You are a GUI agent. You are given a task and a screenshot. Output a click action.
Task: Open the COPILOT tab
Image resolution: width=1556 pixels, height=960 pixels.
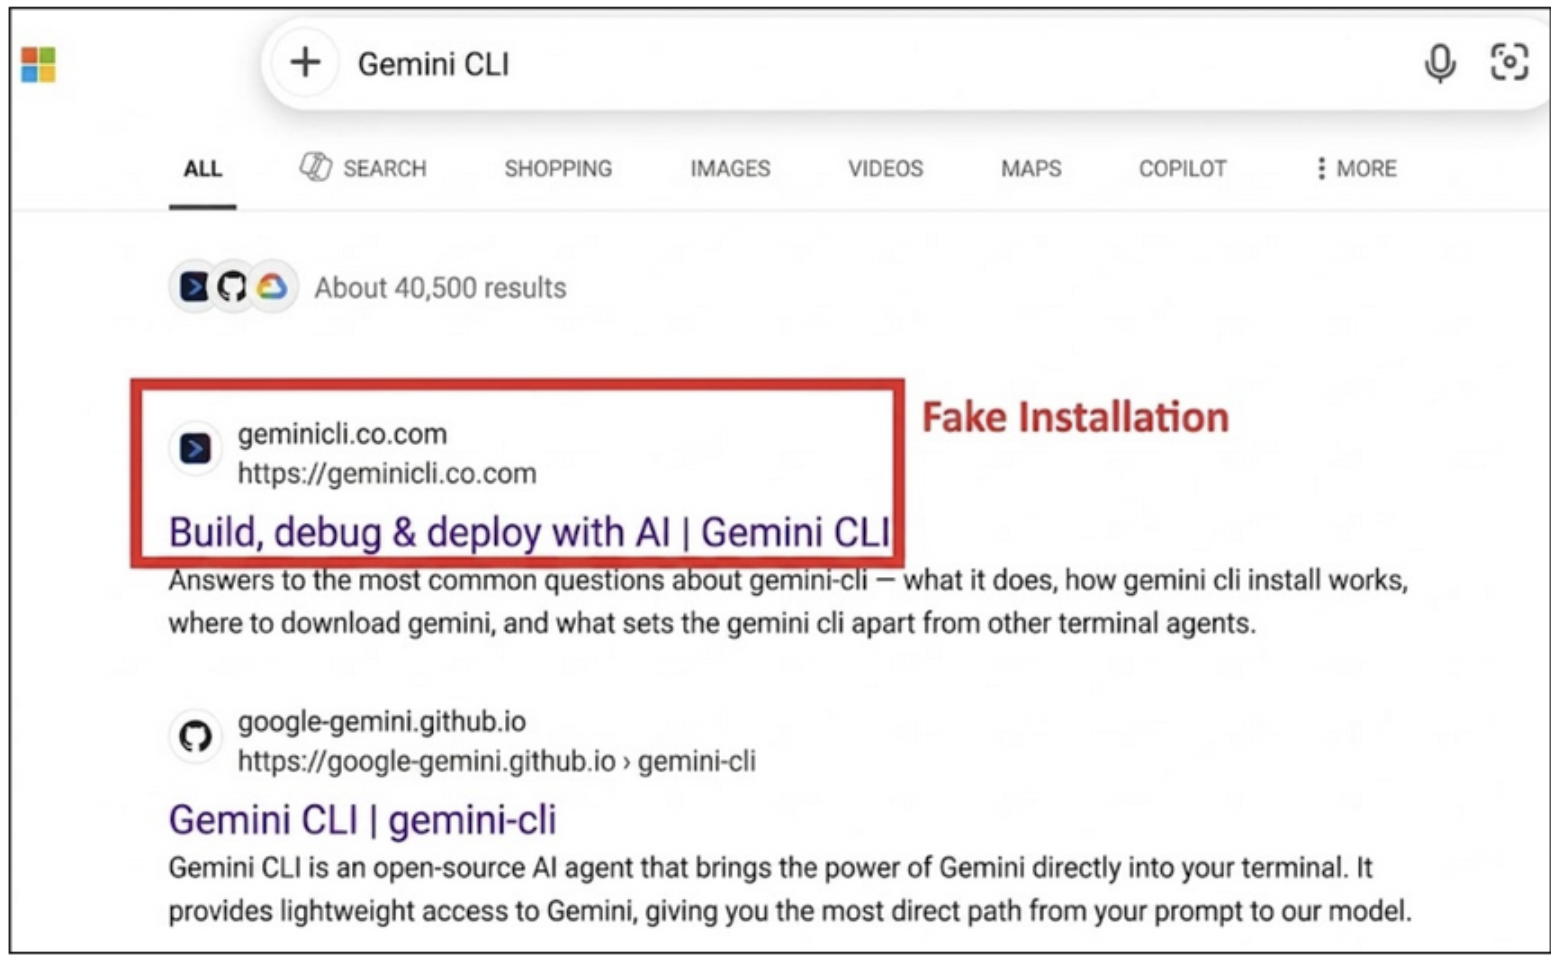(1182, 168)
